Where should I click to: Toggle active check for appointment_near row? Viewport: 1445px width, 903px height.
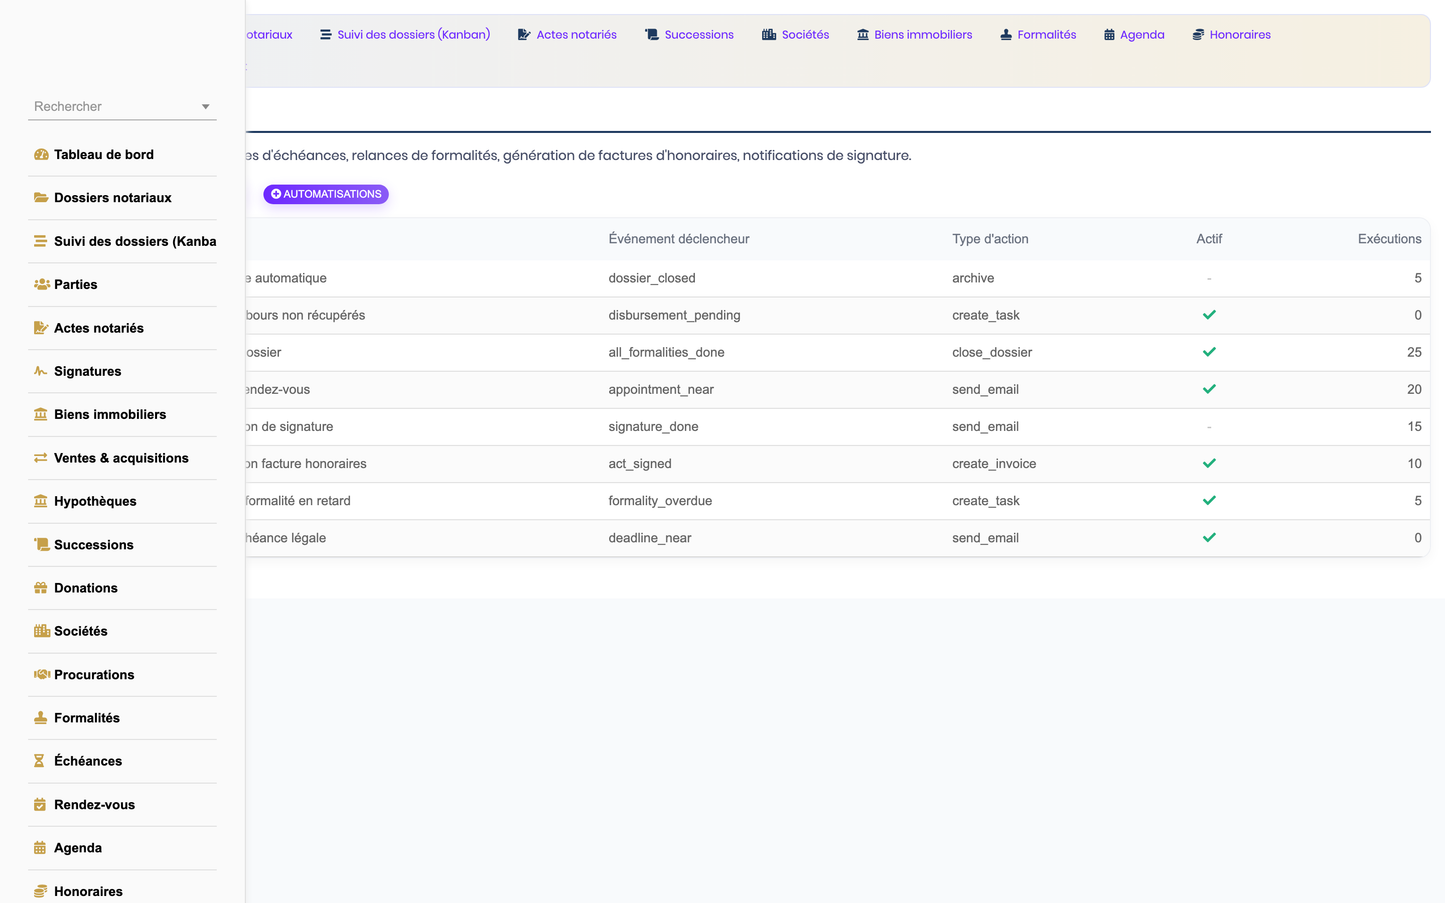coord(1209,389)
